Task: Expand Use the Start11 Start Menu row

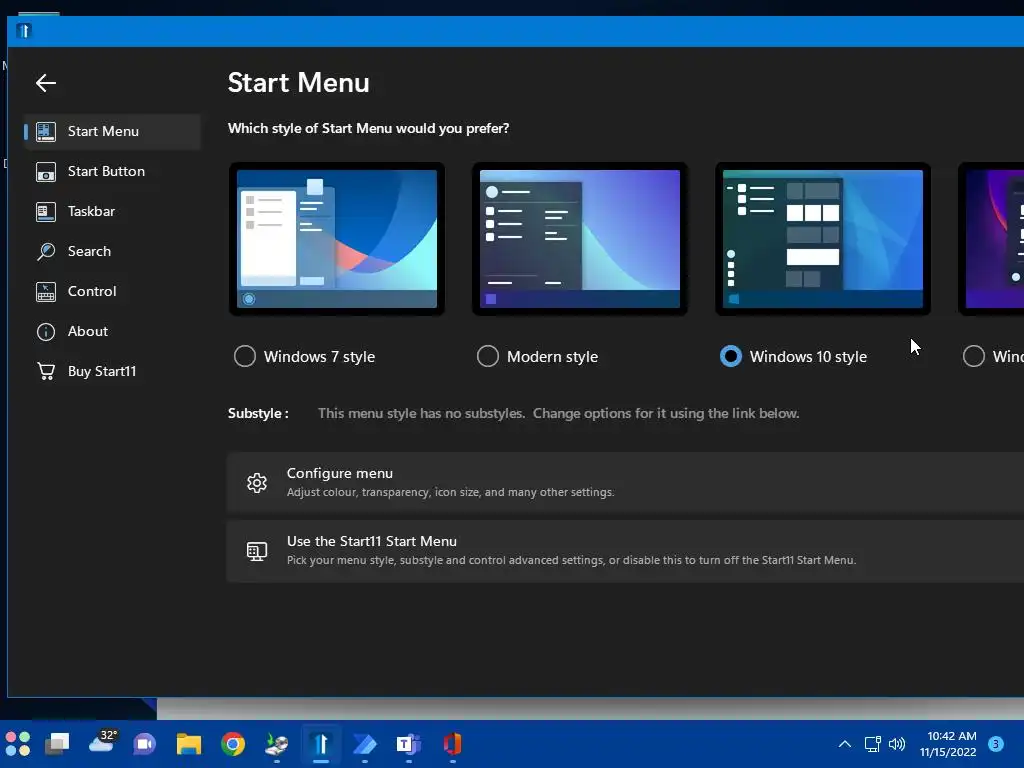Action: 625,551
